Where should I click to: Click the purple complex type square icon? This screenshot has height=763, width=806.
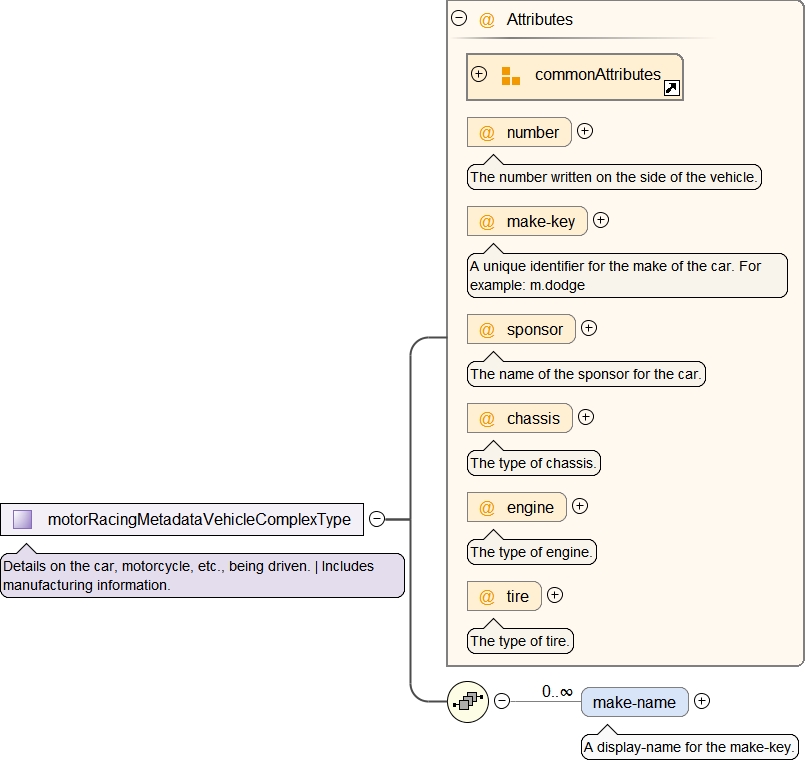23,519
